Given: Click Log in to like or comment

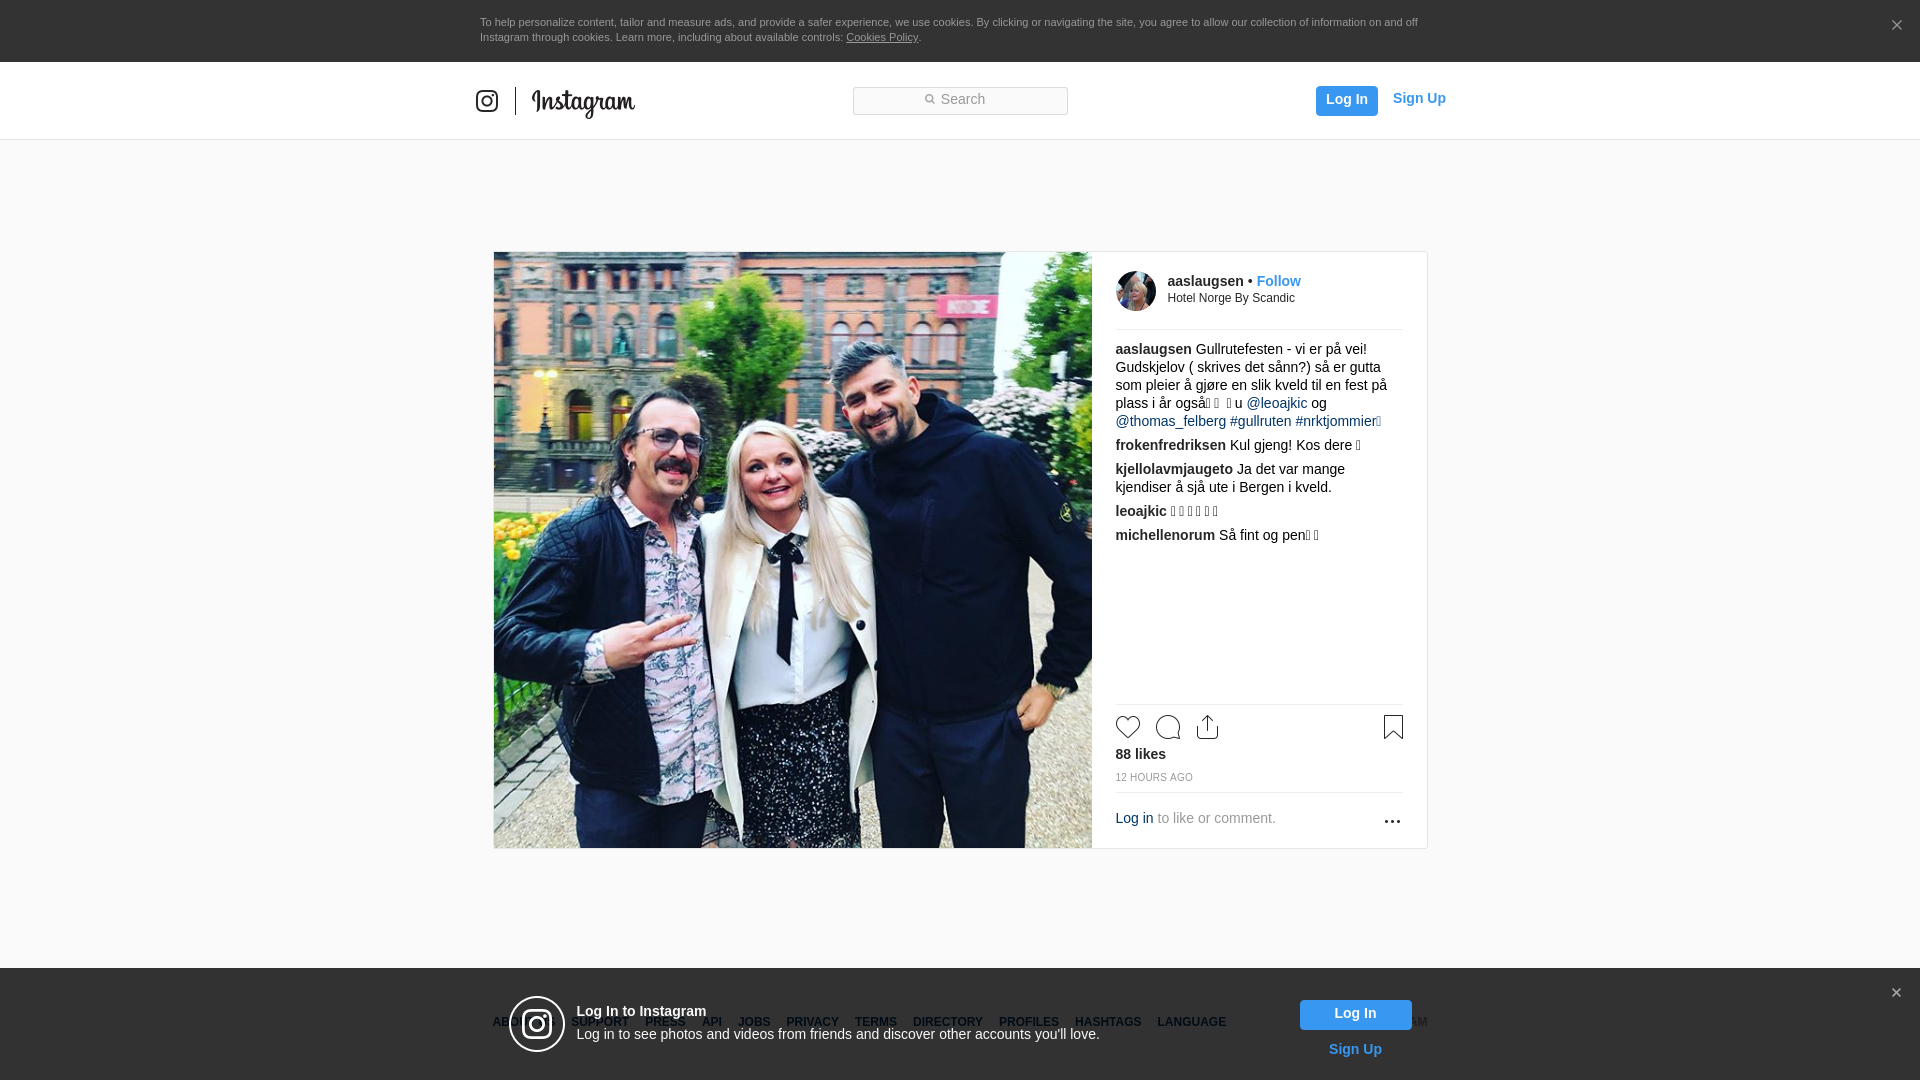Looking at the screenshot, I should click(x=1134, y=818).
